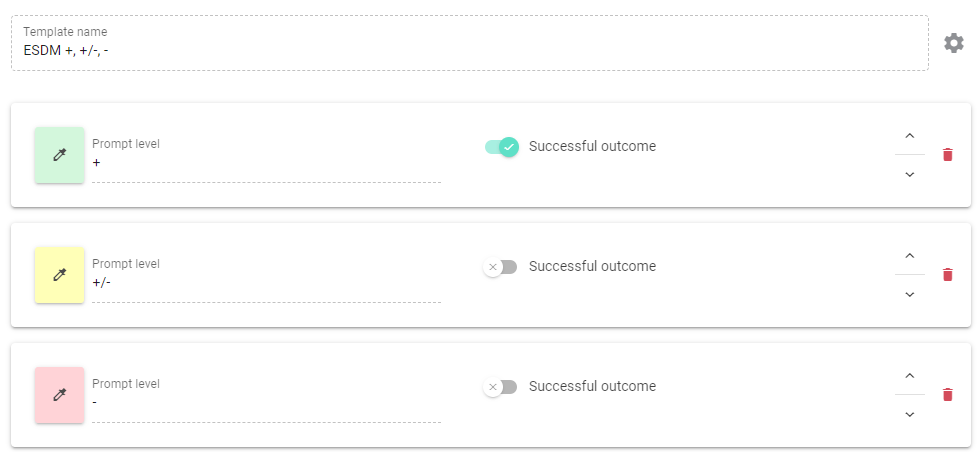
Task: Open pink color picker swatch
Action: [x=59, y=395]
